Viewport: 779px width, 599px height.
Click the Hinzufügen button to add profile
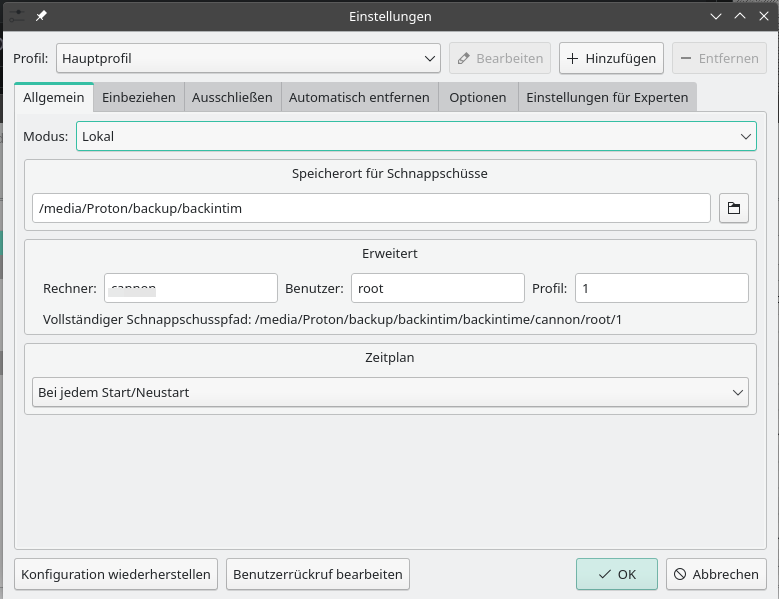(x=610, y=59)
